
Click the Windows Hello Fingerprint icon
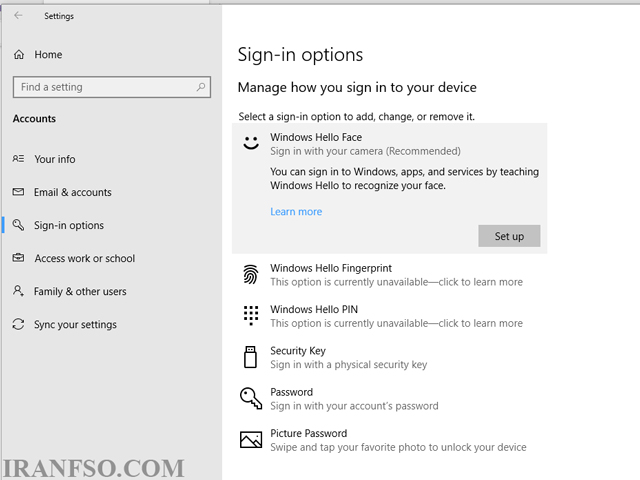pos(251,274)
